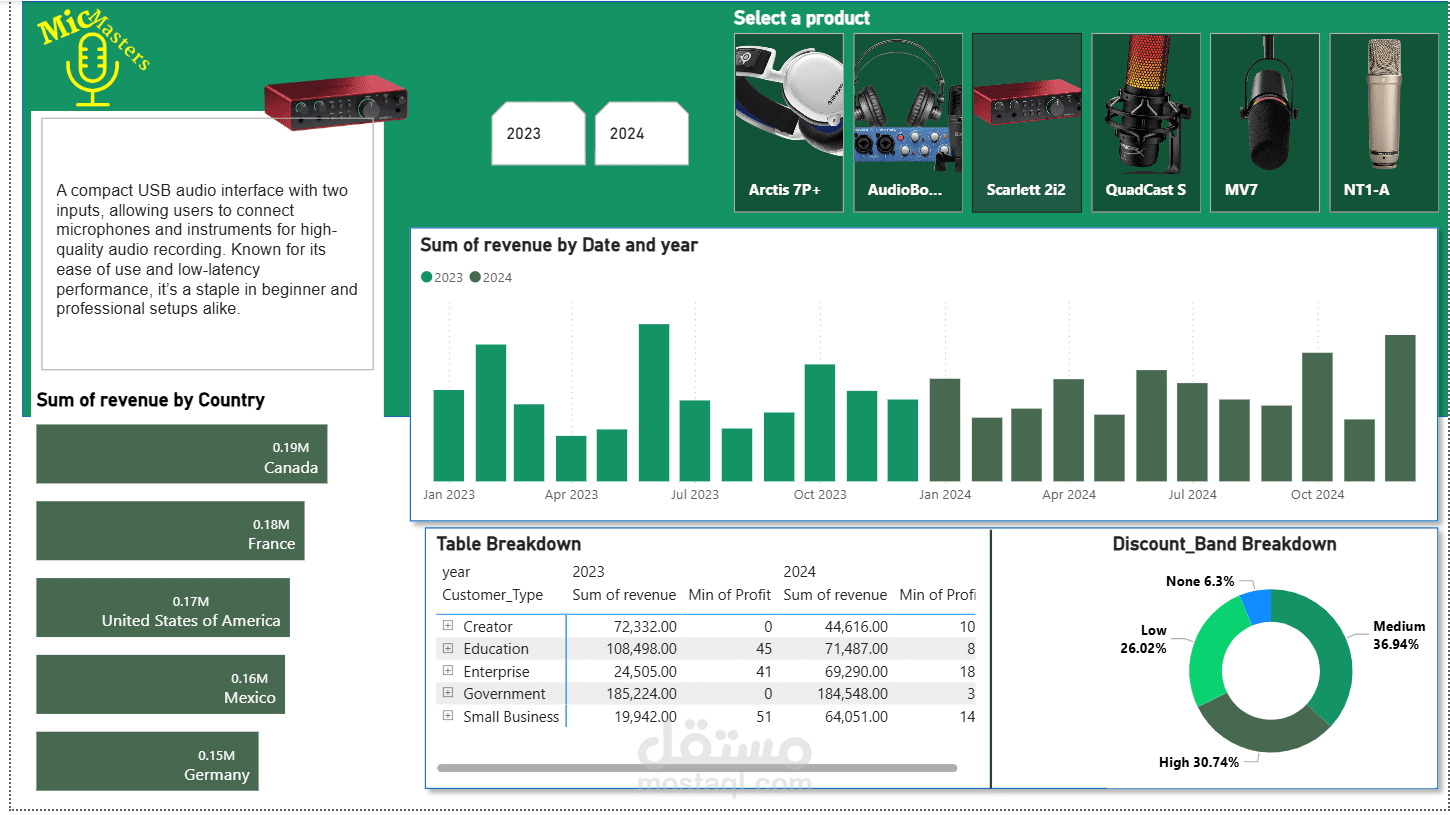Sort by Sum of revenue under 2023
Image resolution: width=1450 pixels, height=815 pixels.
pos(624,595)
